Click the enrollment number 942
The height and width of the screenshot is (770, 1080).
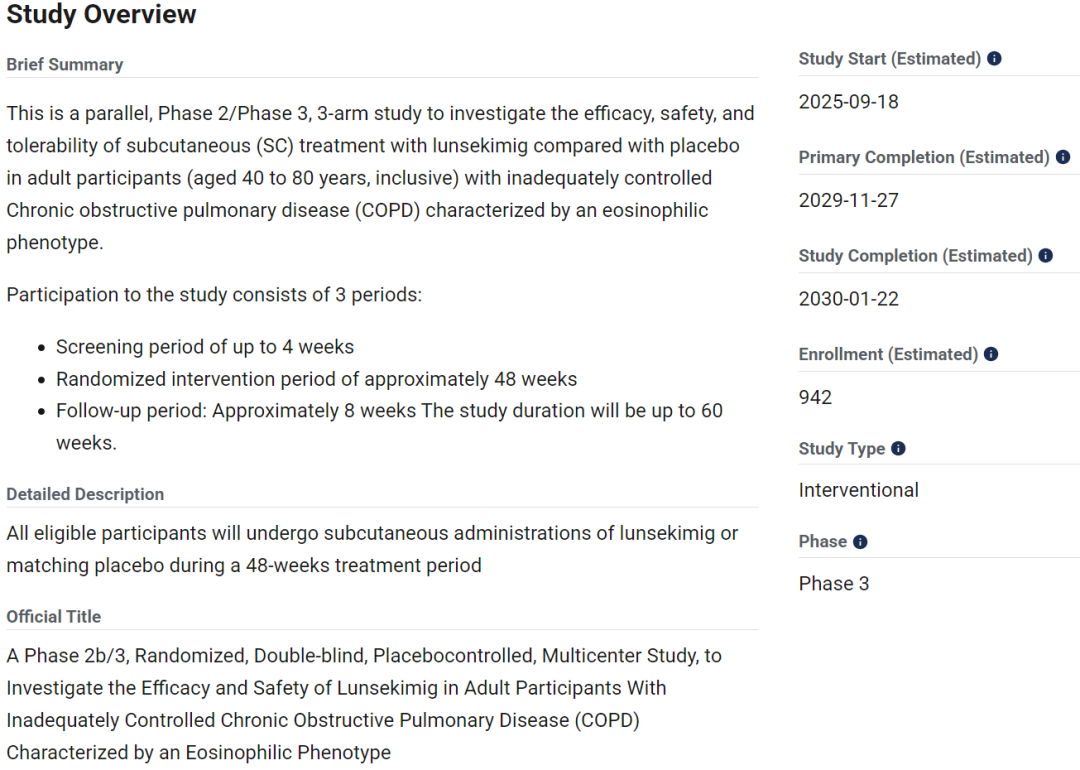(816, 397)
